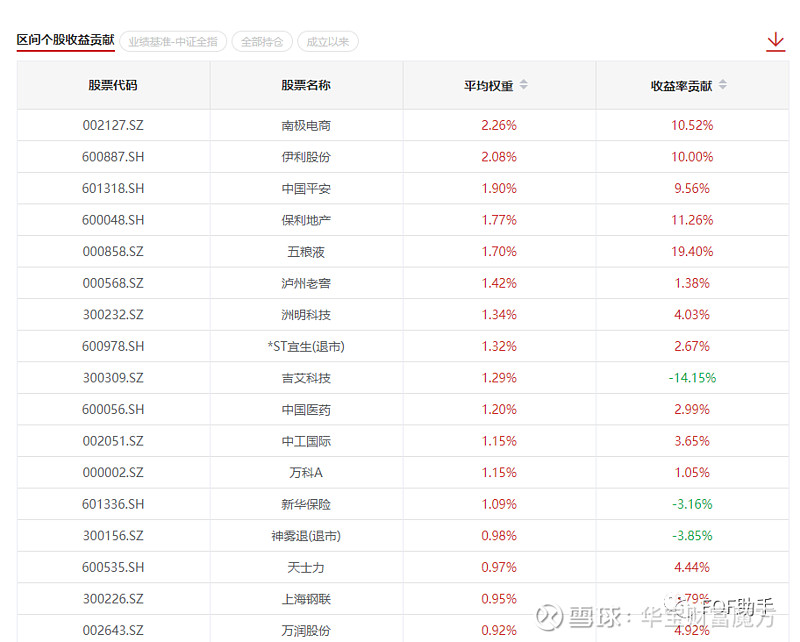Image resolution: width=800 pixels, height=642 pixels.
Task: Click stock name 中工国际
Action: pos(306,442)
